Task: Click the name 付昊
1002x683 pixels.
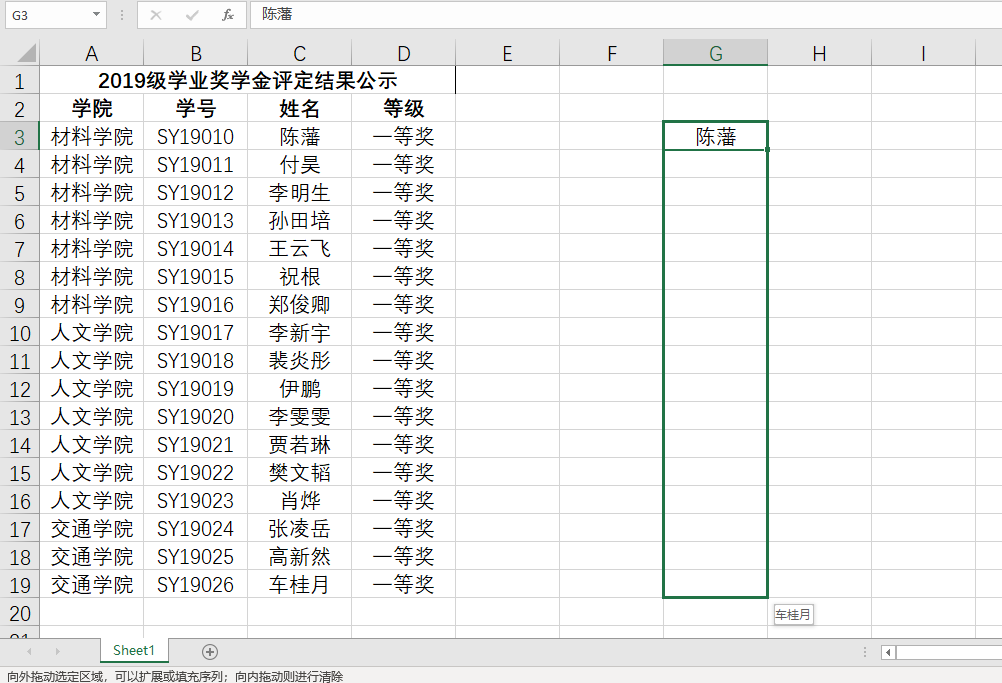Action: click(x=299, y=165)
